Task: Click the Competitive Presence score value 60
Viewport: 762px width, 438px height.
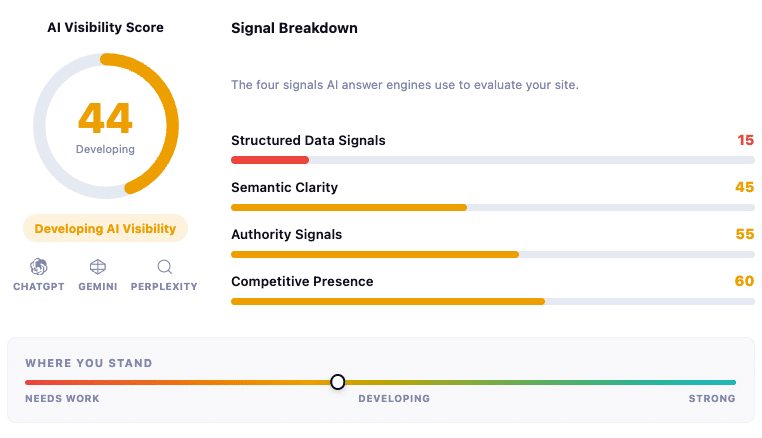Action: [x=744, y=282]
